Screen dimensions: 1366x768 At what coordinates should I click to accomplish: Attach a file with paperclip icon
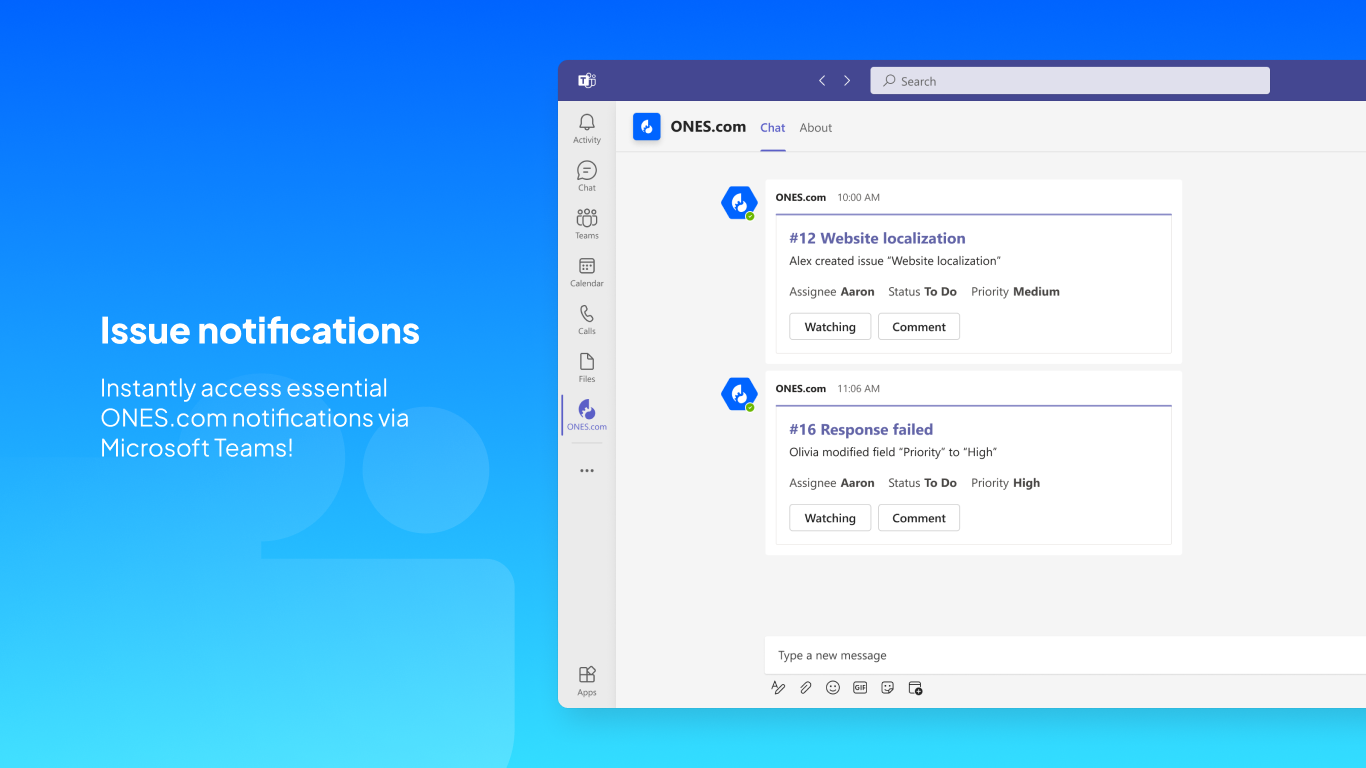805,688
